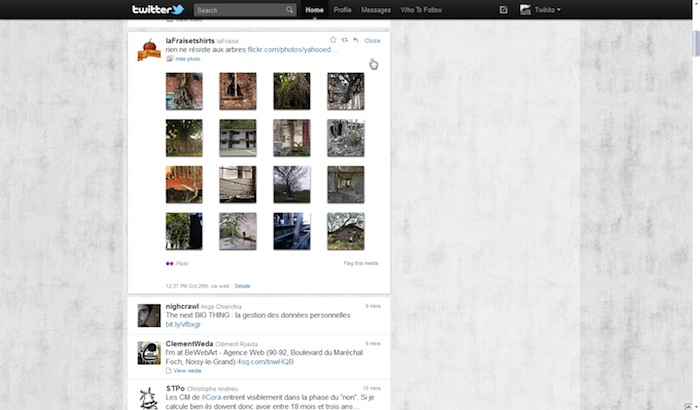Close the expanded laFraisetshirts tweet
The height and width of the screenshot is (410, 700).
coord(372,40)
